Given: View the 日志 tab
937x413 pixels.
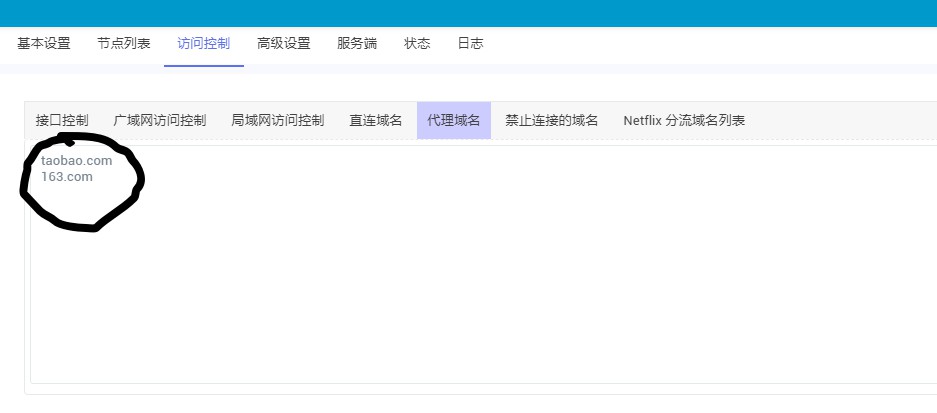Looking at the screenshot, I should point(470,44).
